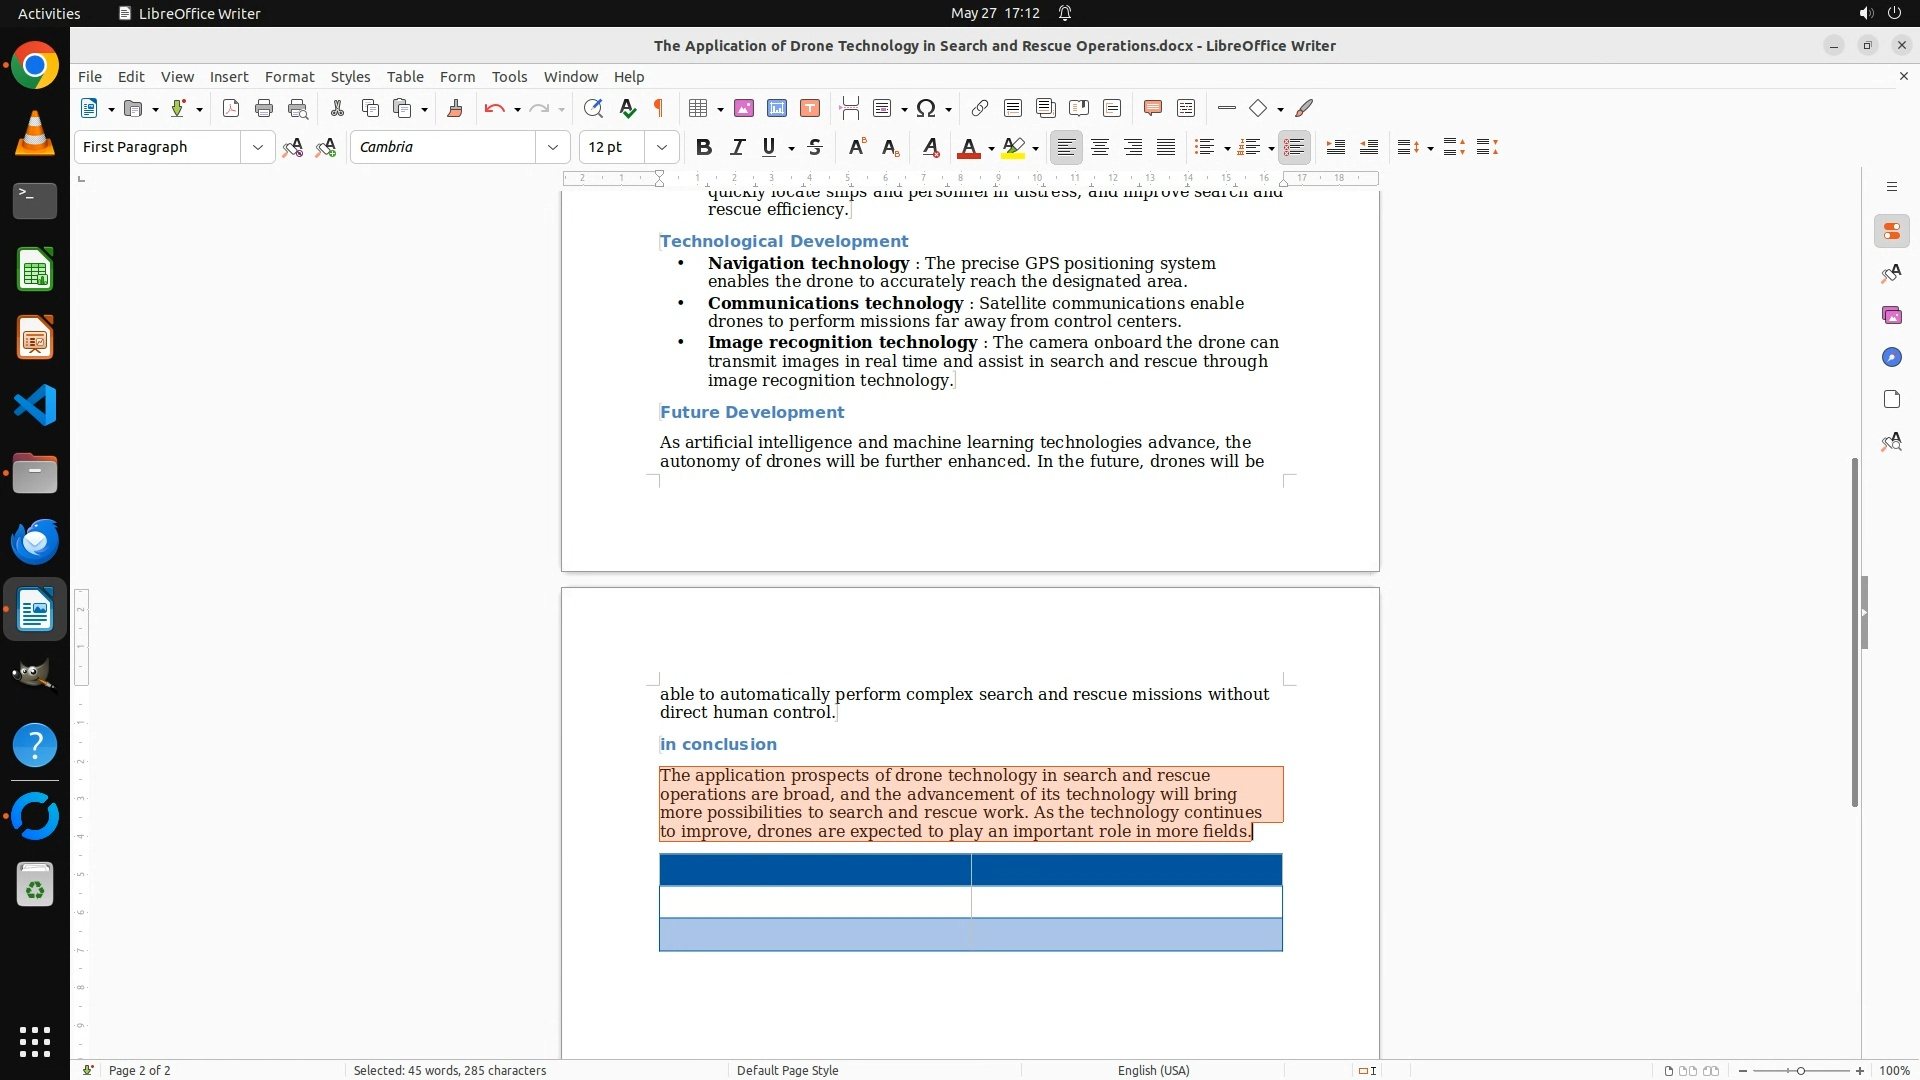1920x1080 pixels.
Task: Click Default Page Style in status bar
Action: tap(787, 1070)
